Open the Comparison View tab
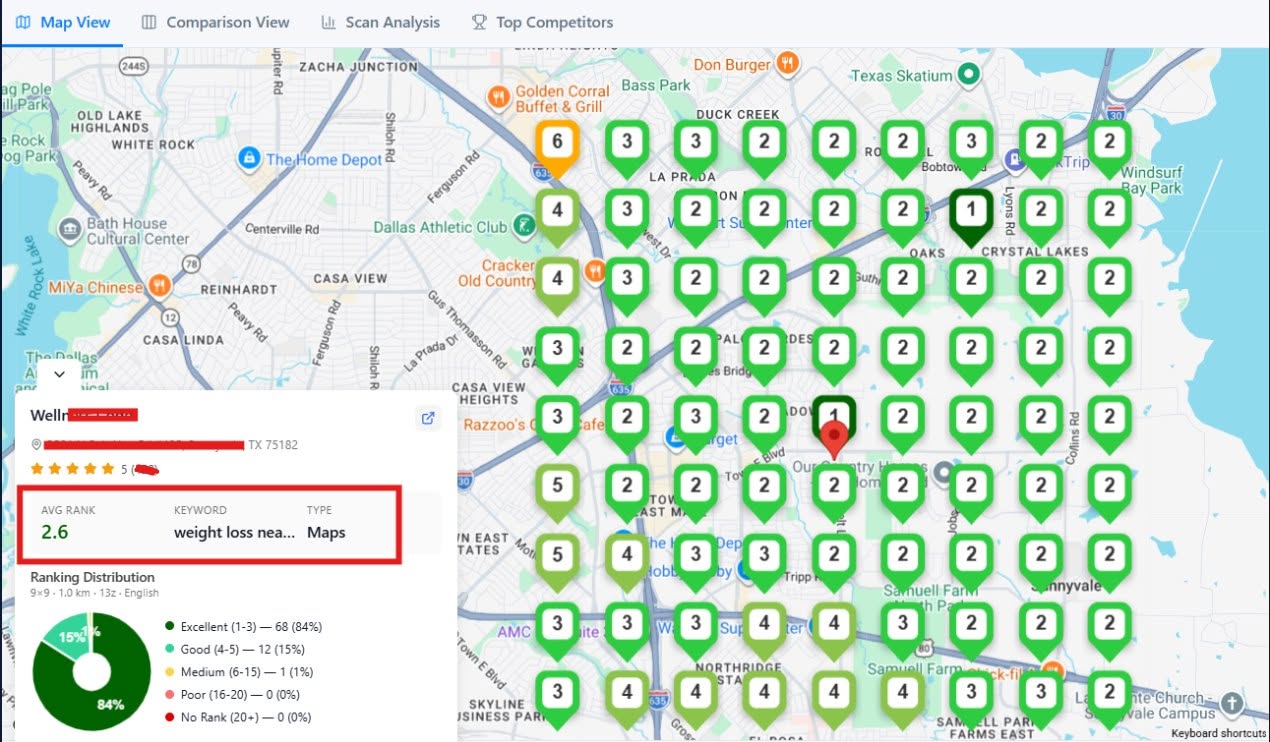The image size is (1270, 742). 215,22
